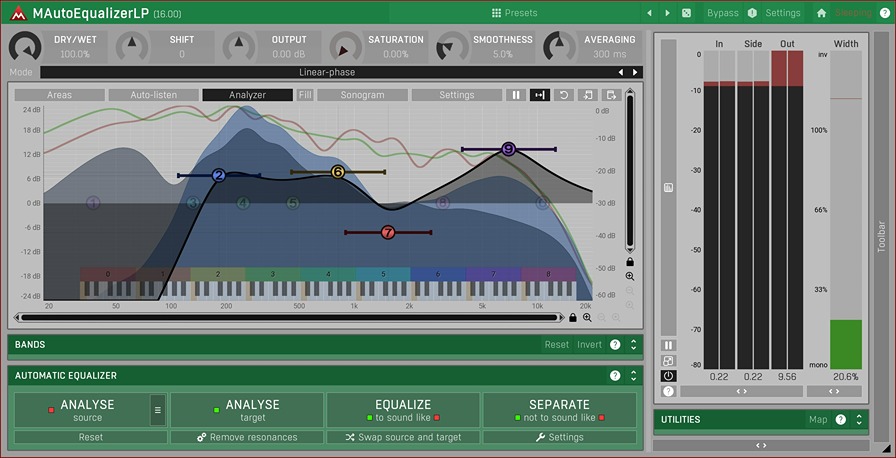Toggle the Analyzer display

pos(247,95)
